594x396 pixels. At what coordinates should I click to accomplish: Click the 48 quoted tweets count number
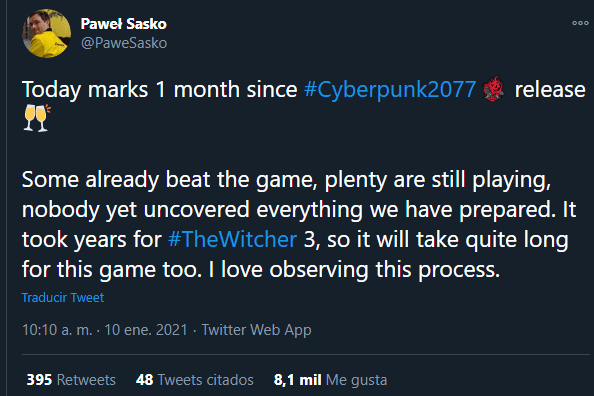tap(145, 380)
